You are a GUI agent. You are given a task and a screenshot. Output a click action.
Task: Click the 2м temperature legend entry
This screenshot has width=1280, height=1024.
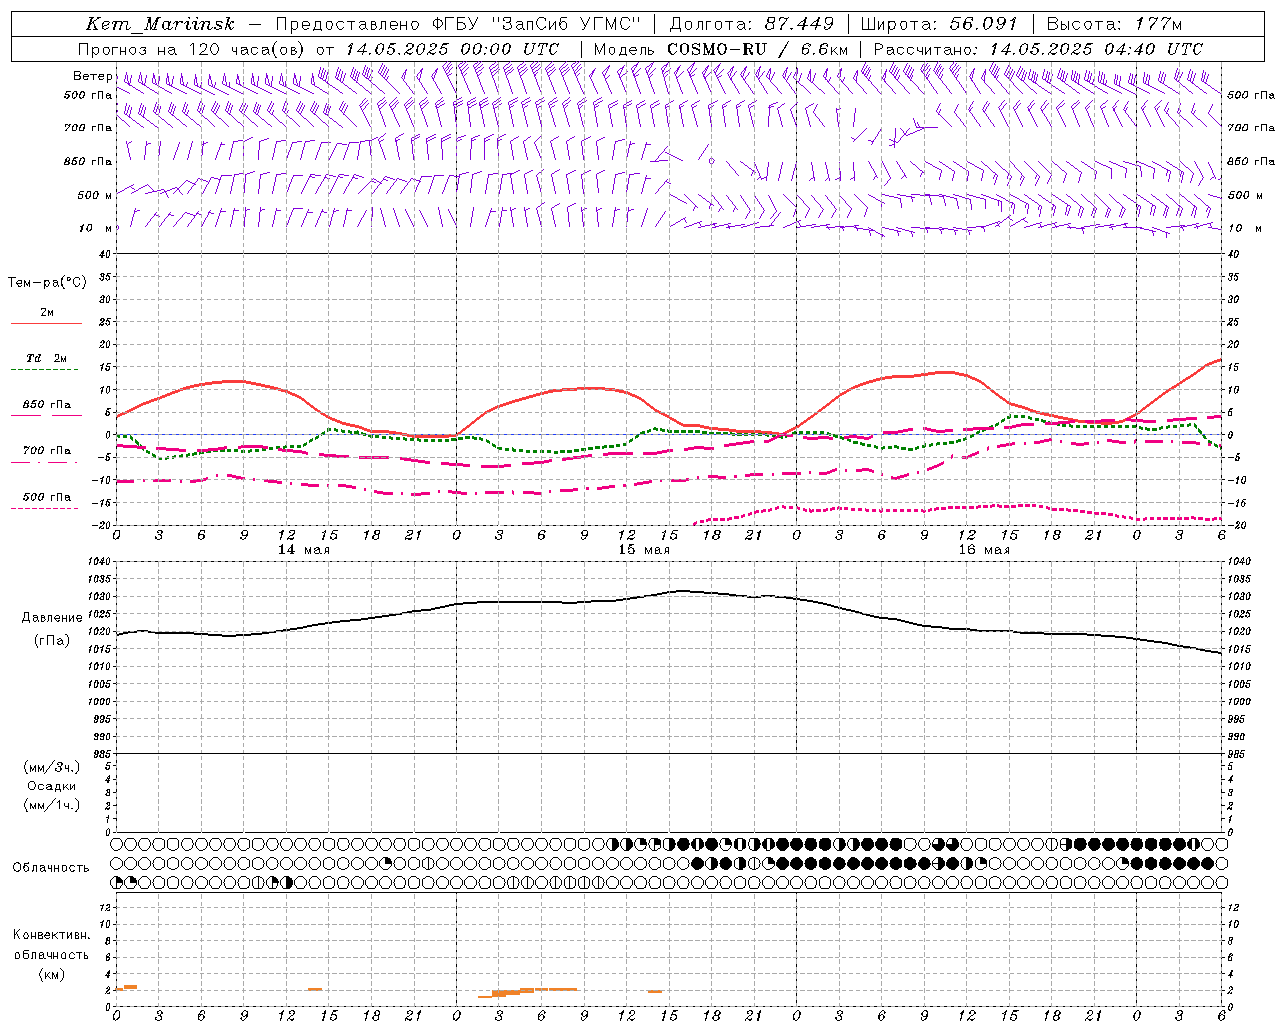47,313
